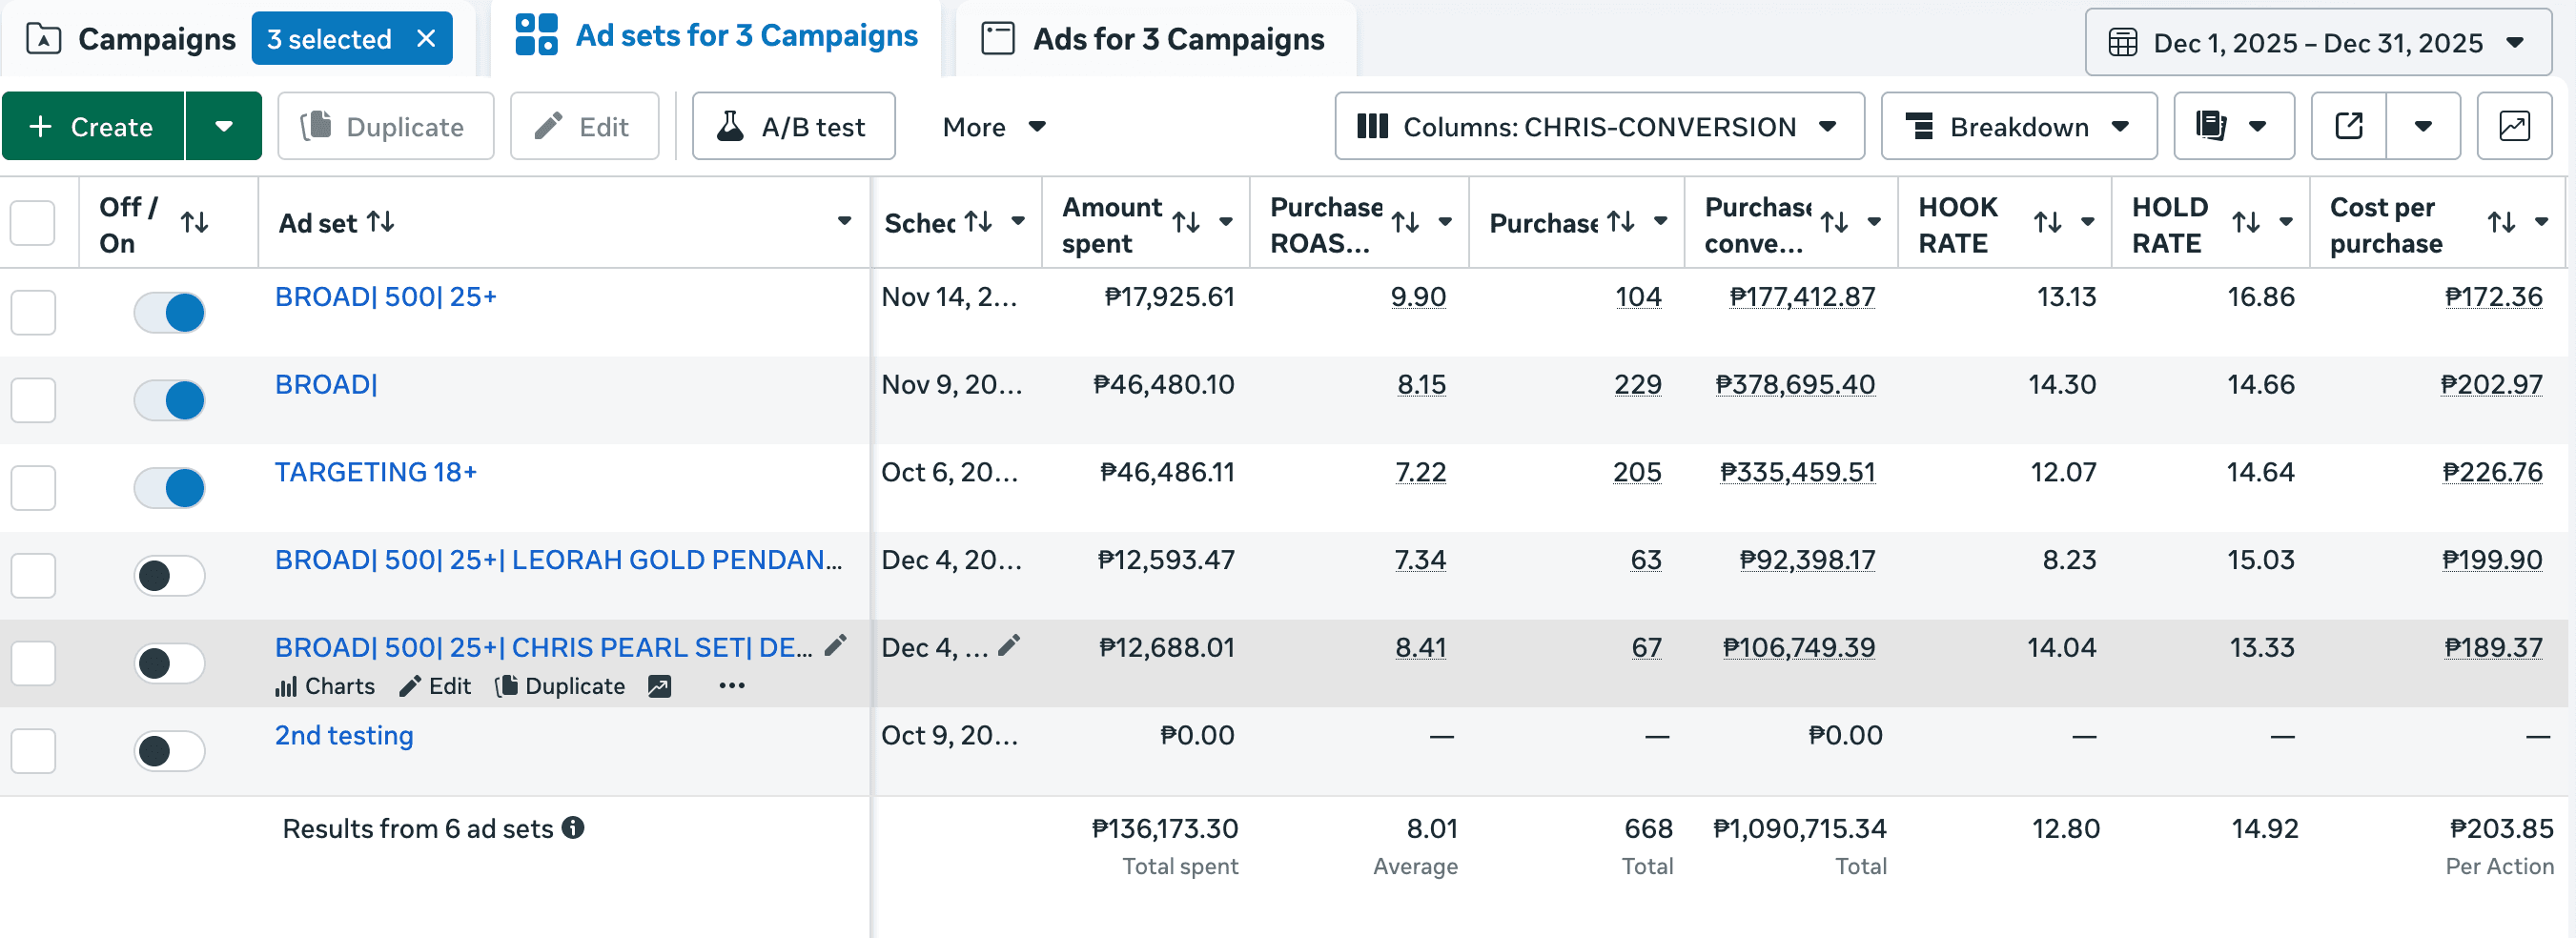Tick checkbox for 2nd testing row
The image size is (2576, 938).
click(x=33, y=751)
